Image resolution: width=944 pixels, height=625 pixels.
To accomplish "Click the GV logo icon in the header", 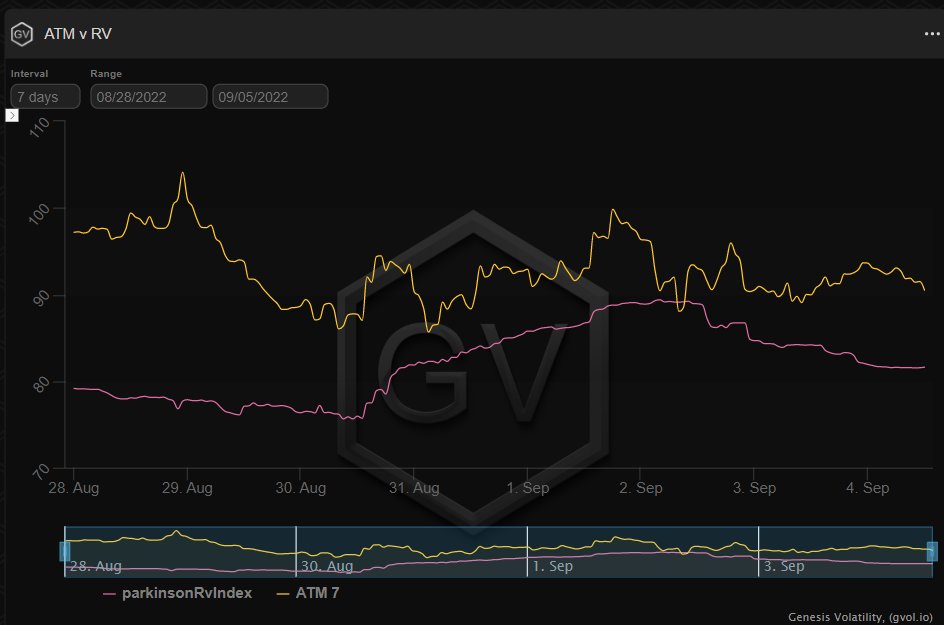I will click(22, 33).
